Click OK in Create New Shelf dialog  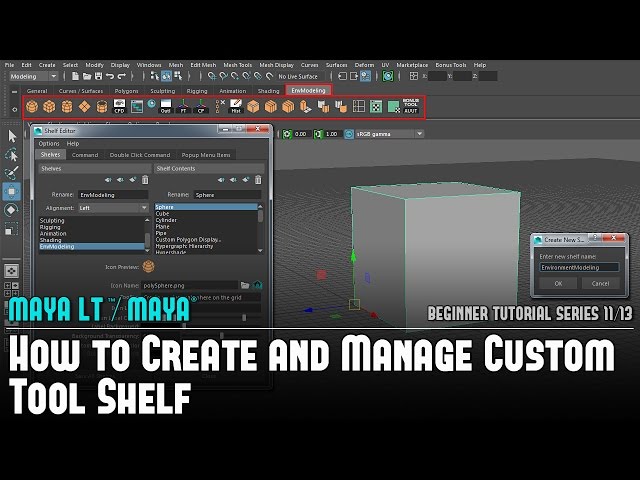tap(558, 283)
